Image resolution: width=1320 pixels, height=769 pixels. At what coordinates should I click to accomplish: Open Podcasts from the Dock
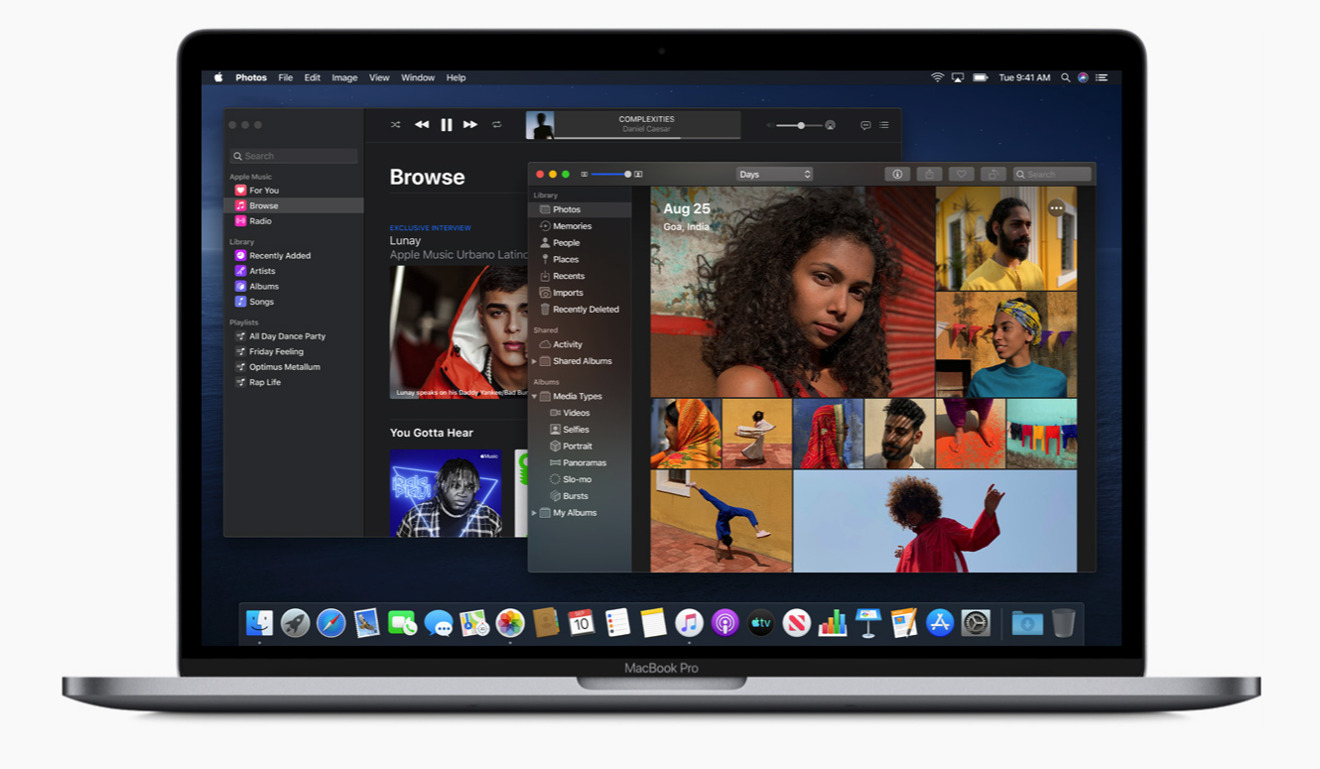pos(725,623)
